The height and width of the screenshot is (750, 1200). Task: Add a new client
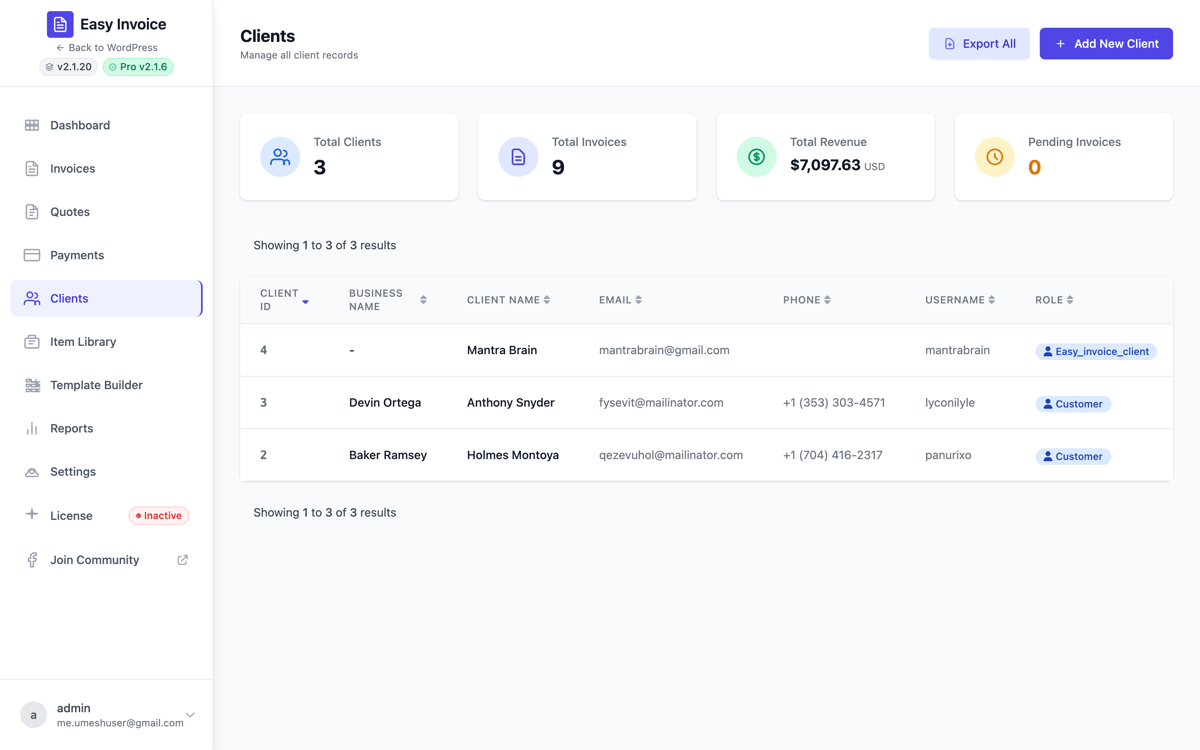1106,44
